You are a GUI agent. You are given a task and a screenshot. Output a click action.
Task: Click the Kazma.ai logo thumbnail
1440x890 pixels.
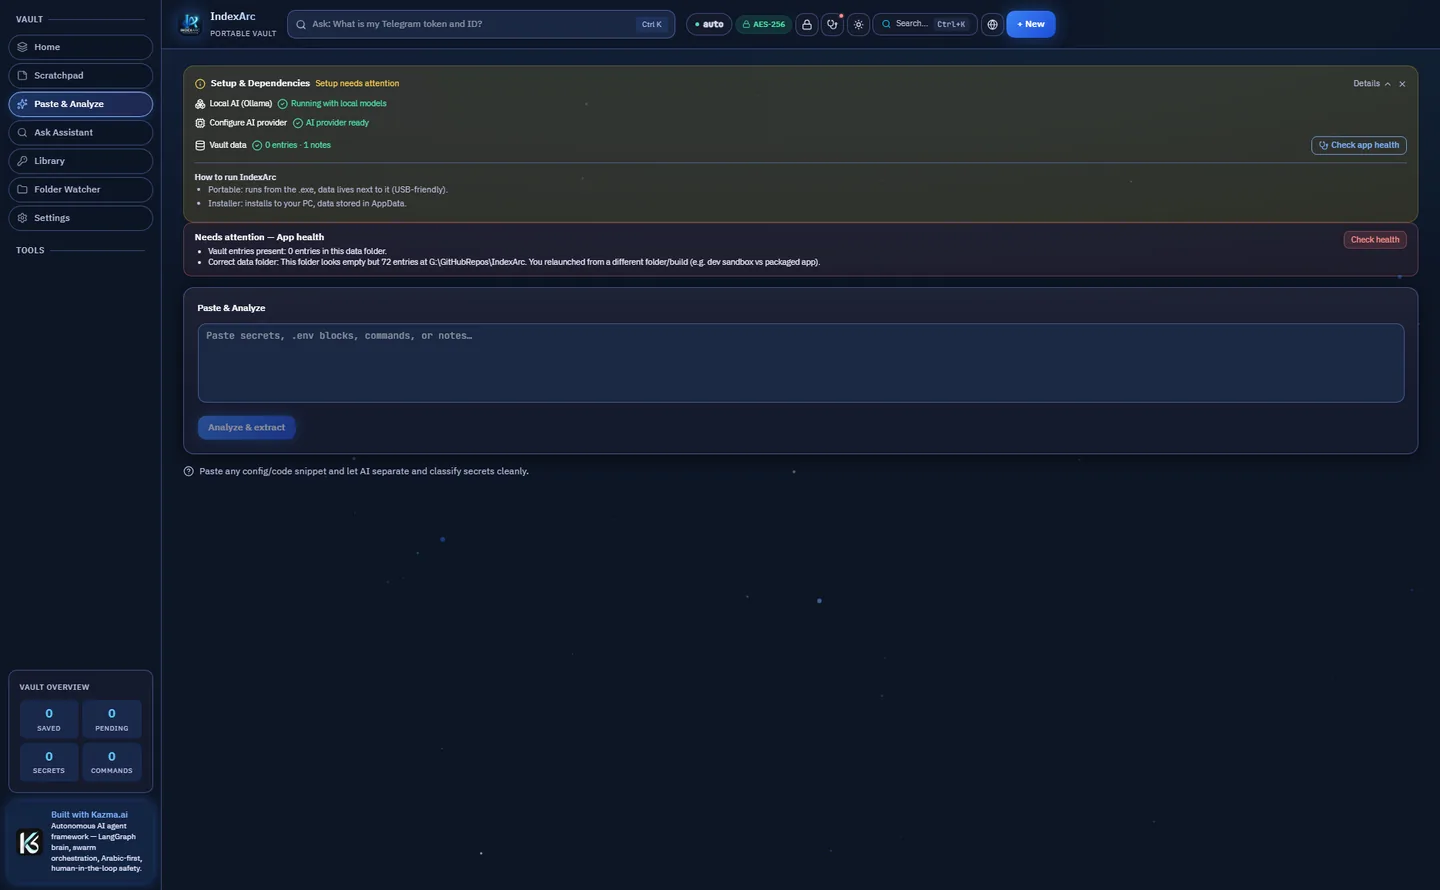[x=30, y=842]
